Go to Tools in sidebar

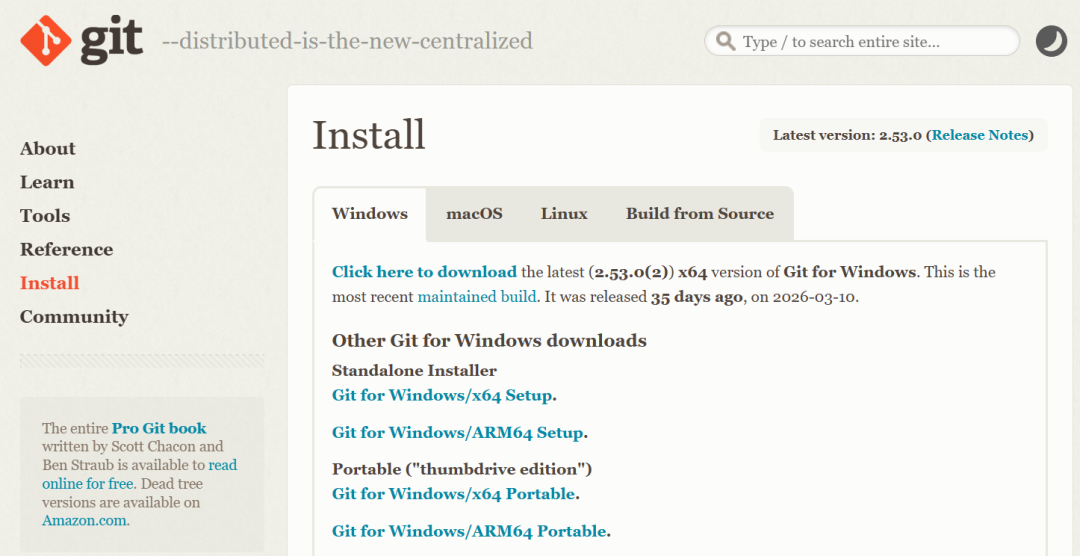tap(45, 216)
